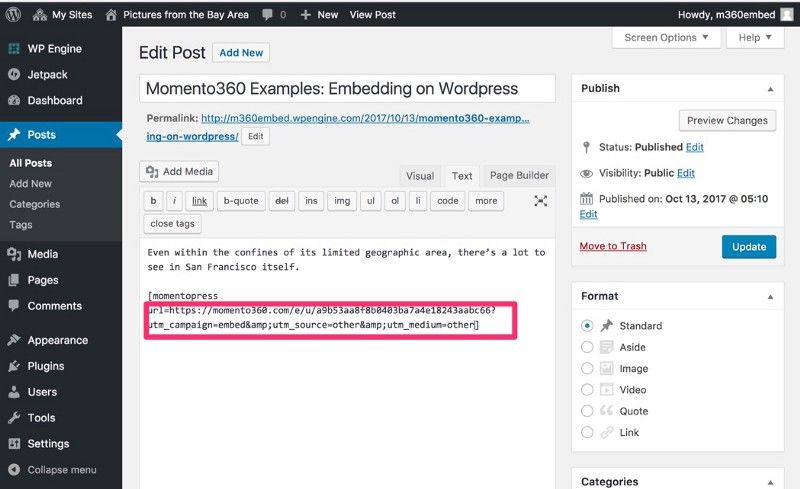Click the permalink Edit button
Screen dimensions: 800x489
pos(256,136)
